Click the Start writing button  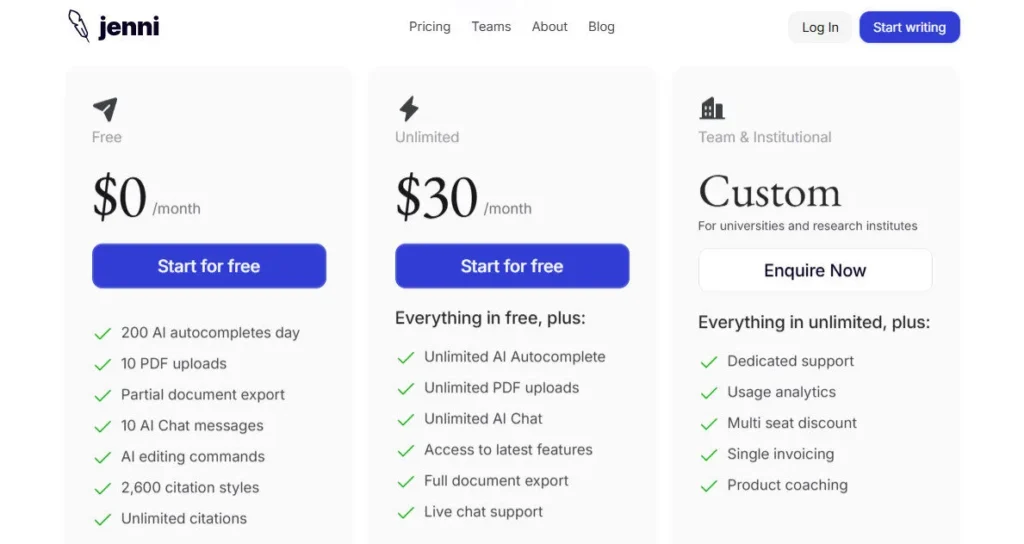[909, 27]
